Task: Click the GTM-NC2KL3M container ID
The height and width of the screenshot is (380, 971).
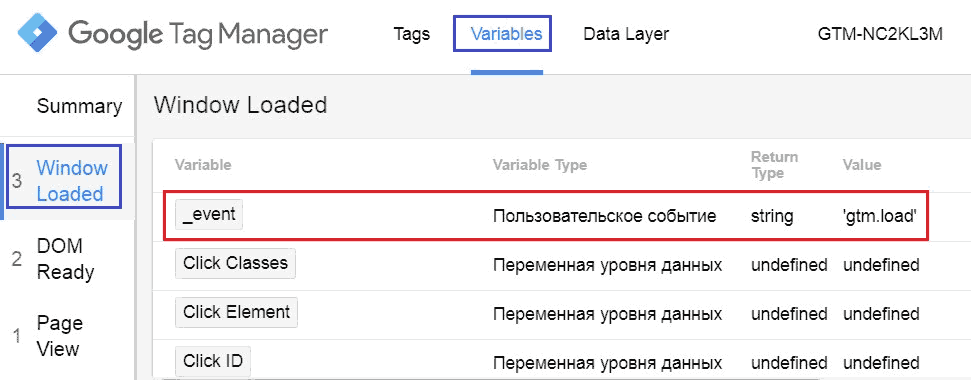Action: click(880, 33)
